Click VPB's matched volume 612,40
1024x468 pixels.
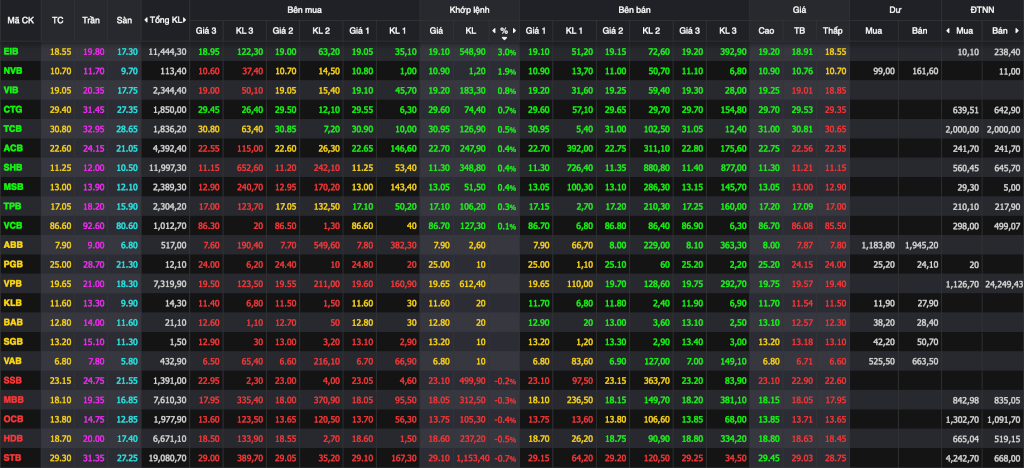point(474,283)
